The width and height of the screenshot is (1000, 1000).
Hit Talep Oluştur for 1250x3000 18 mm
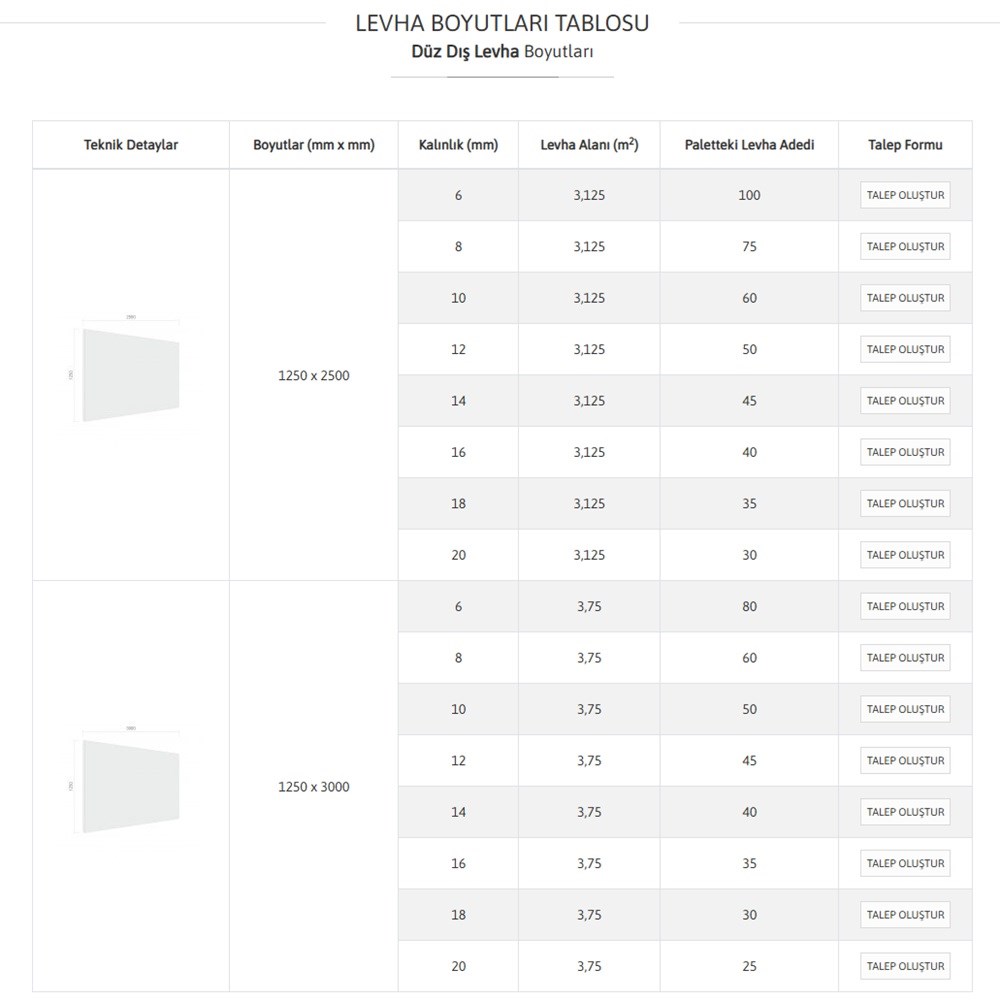905,915
